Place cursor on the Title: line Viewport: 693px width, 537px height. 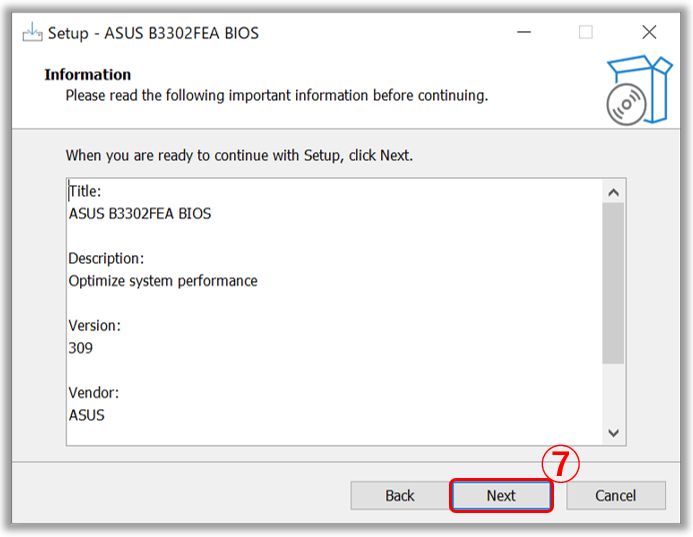pos(85,191)
